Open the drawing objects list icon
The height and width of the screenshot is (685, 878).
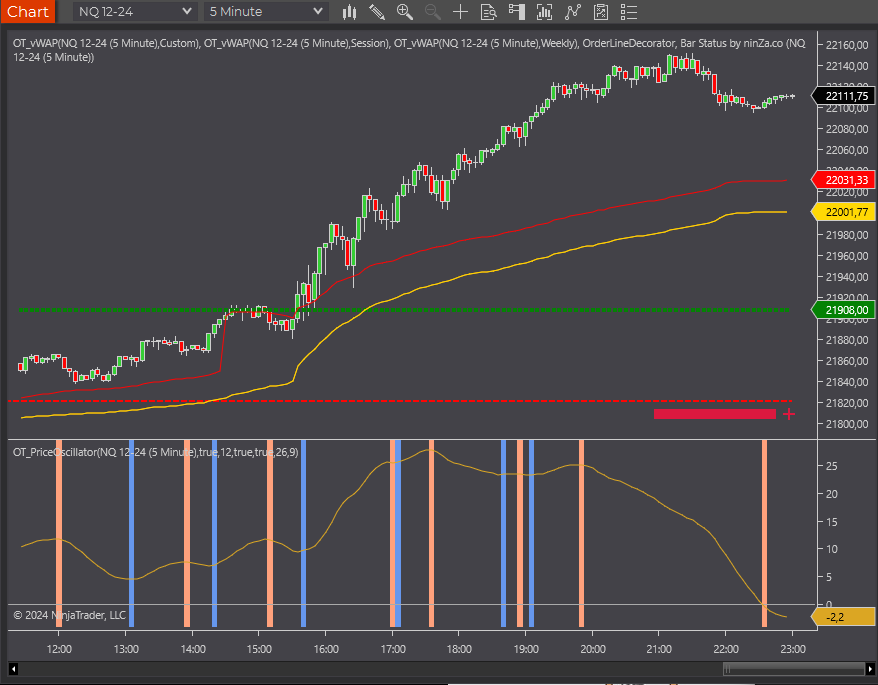click(x=629, y=12)
